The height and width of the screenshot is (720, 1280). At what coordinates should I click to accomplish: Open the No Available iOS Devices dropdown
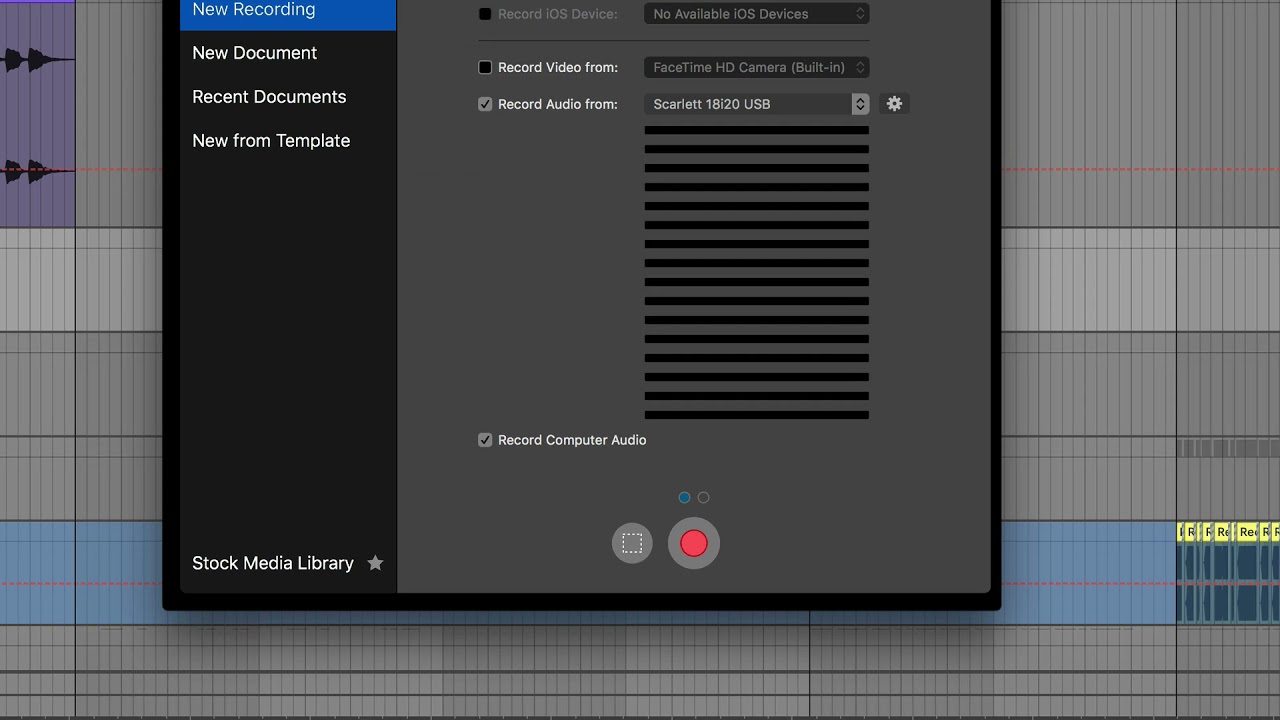tap(756, 14)
